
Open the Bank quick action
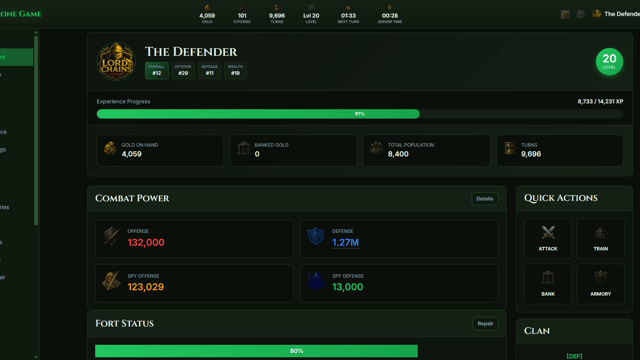[x=548, y=284]
